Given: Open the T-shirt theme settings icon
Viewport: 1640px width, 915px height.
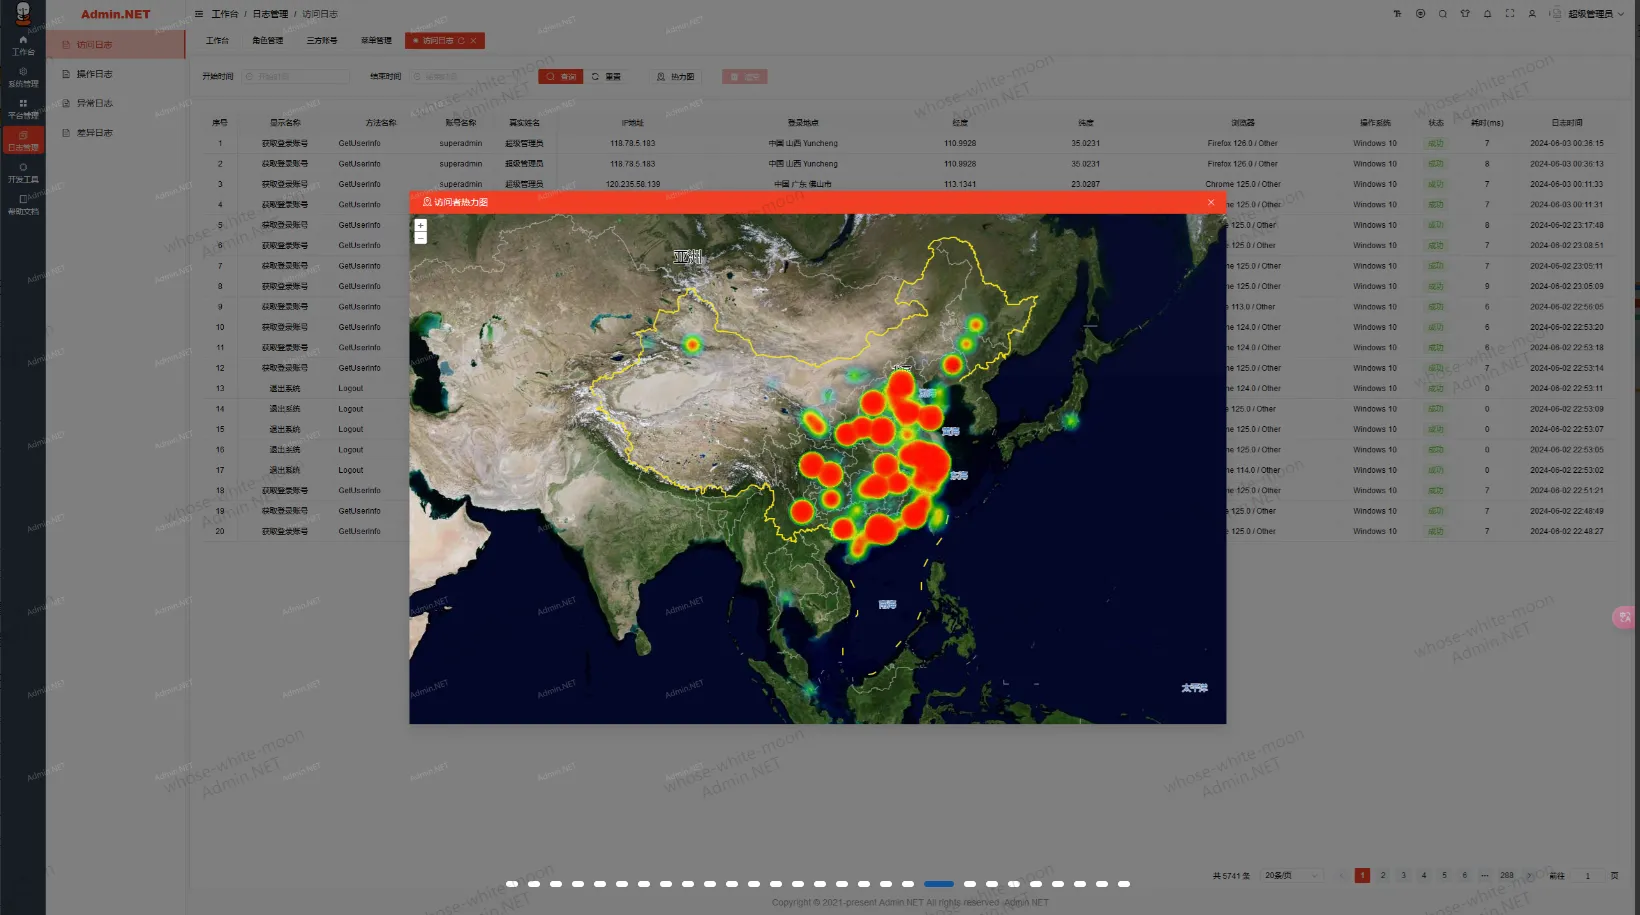Looking at the screenshot, I should point(1465,14).
